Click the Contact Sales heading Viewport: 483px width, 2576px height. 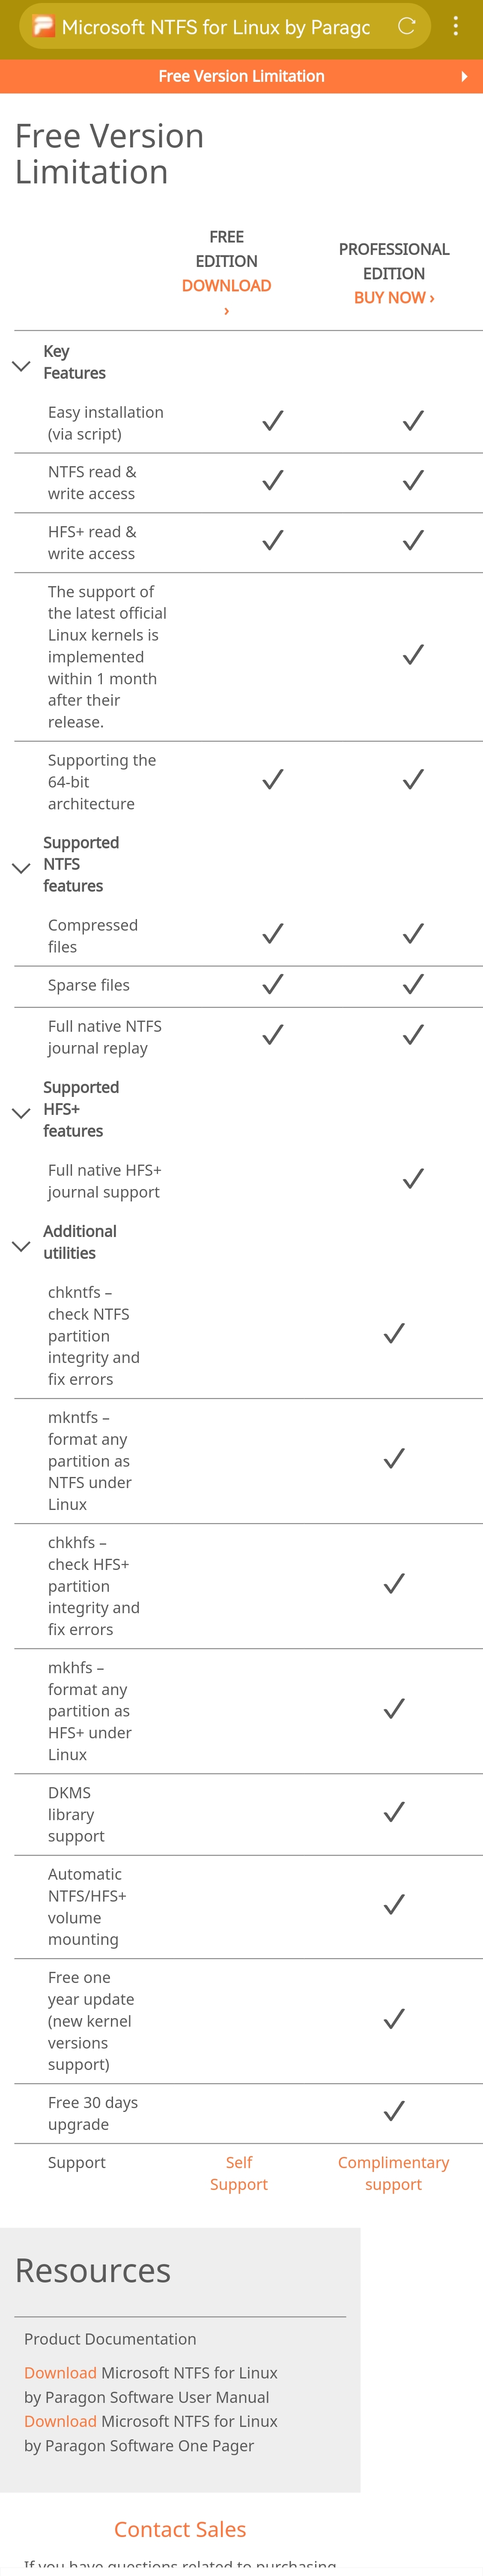180,2529
